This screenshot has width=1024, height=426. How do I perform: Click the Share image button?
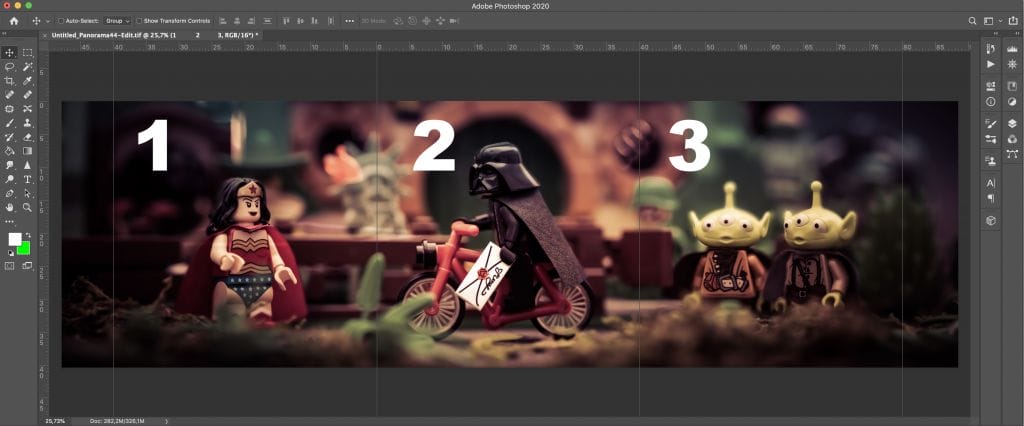pos(1013,21)
